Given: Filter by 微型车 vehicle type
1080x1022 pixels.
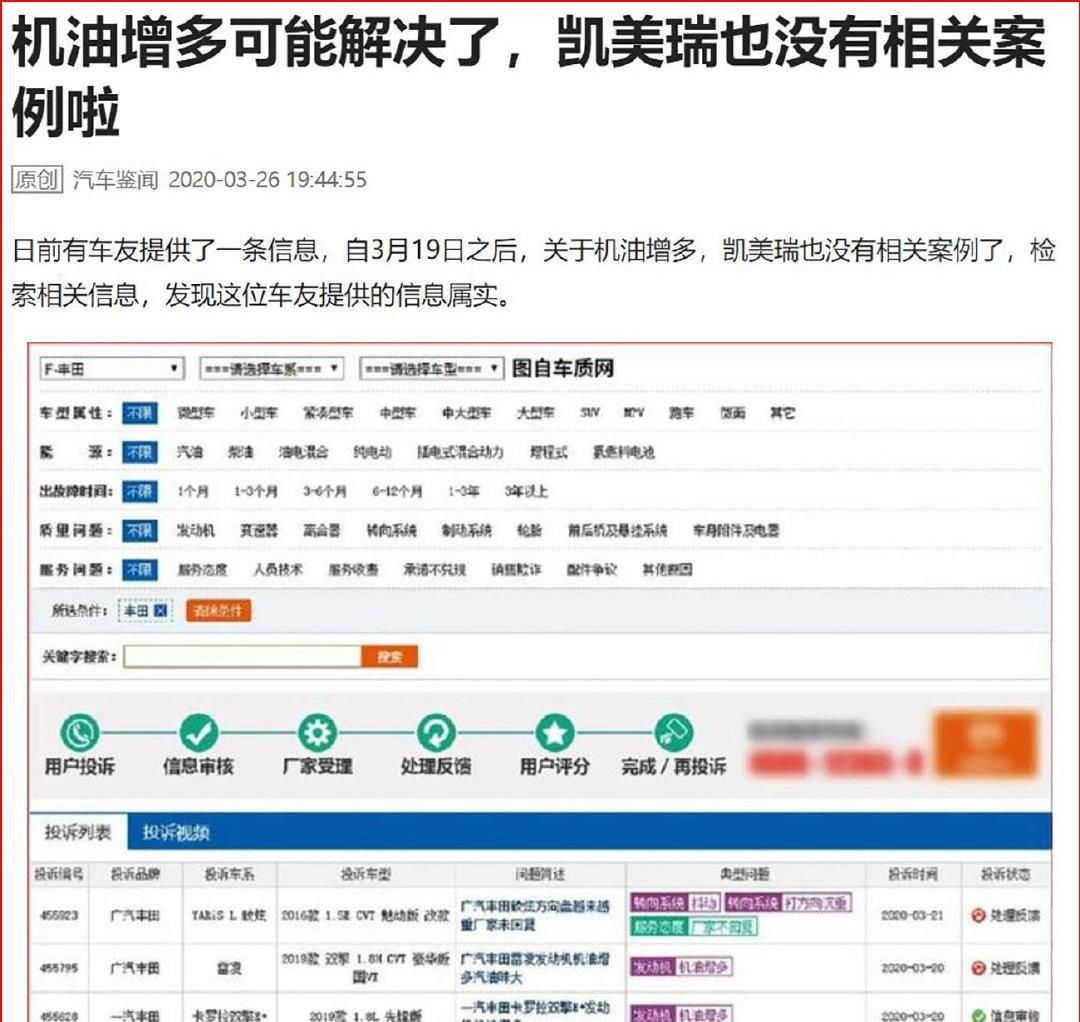Looking at the screenshot, I should pos(196,413).
